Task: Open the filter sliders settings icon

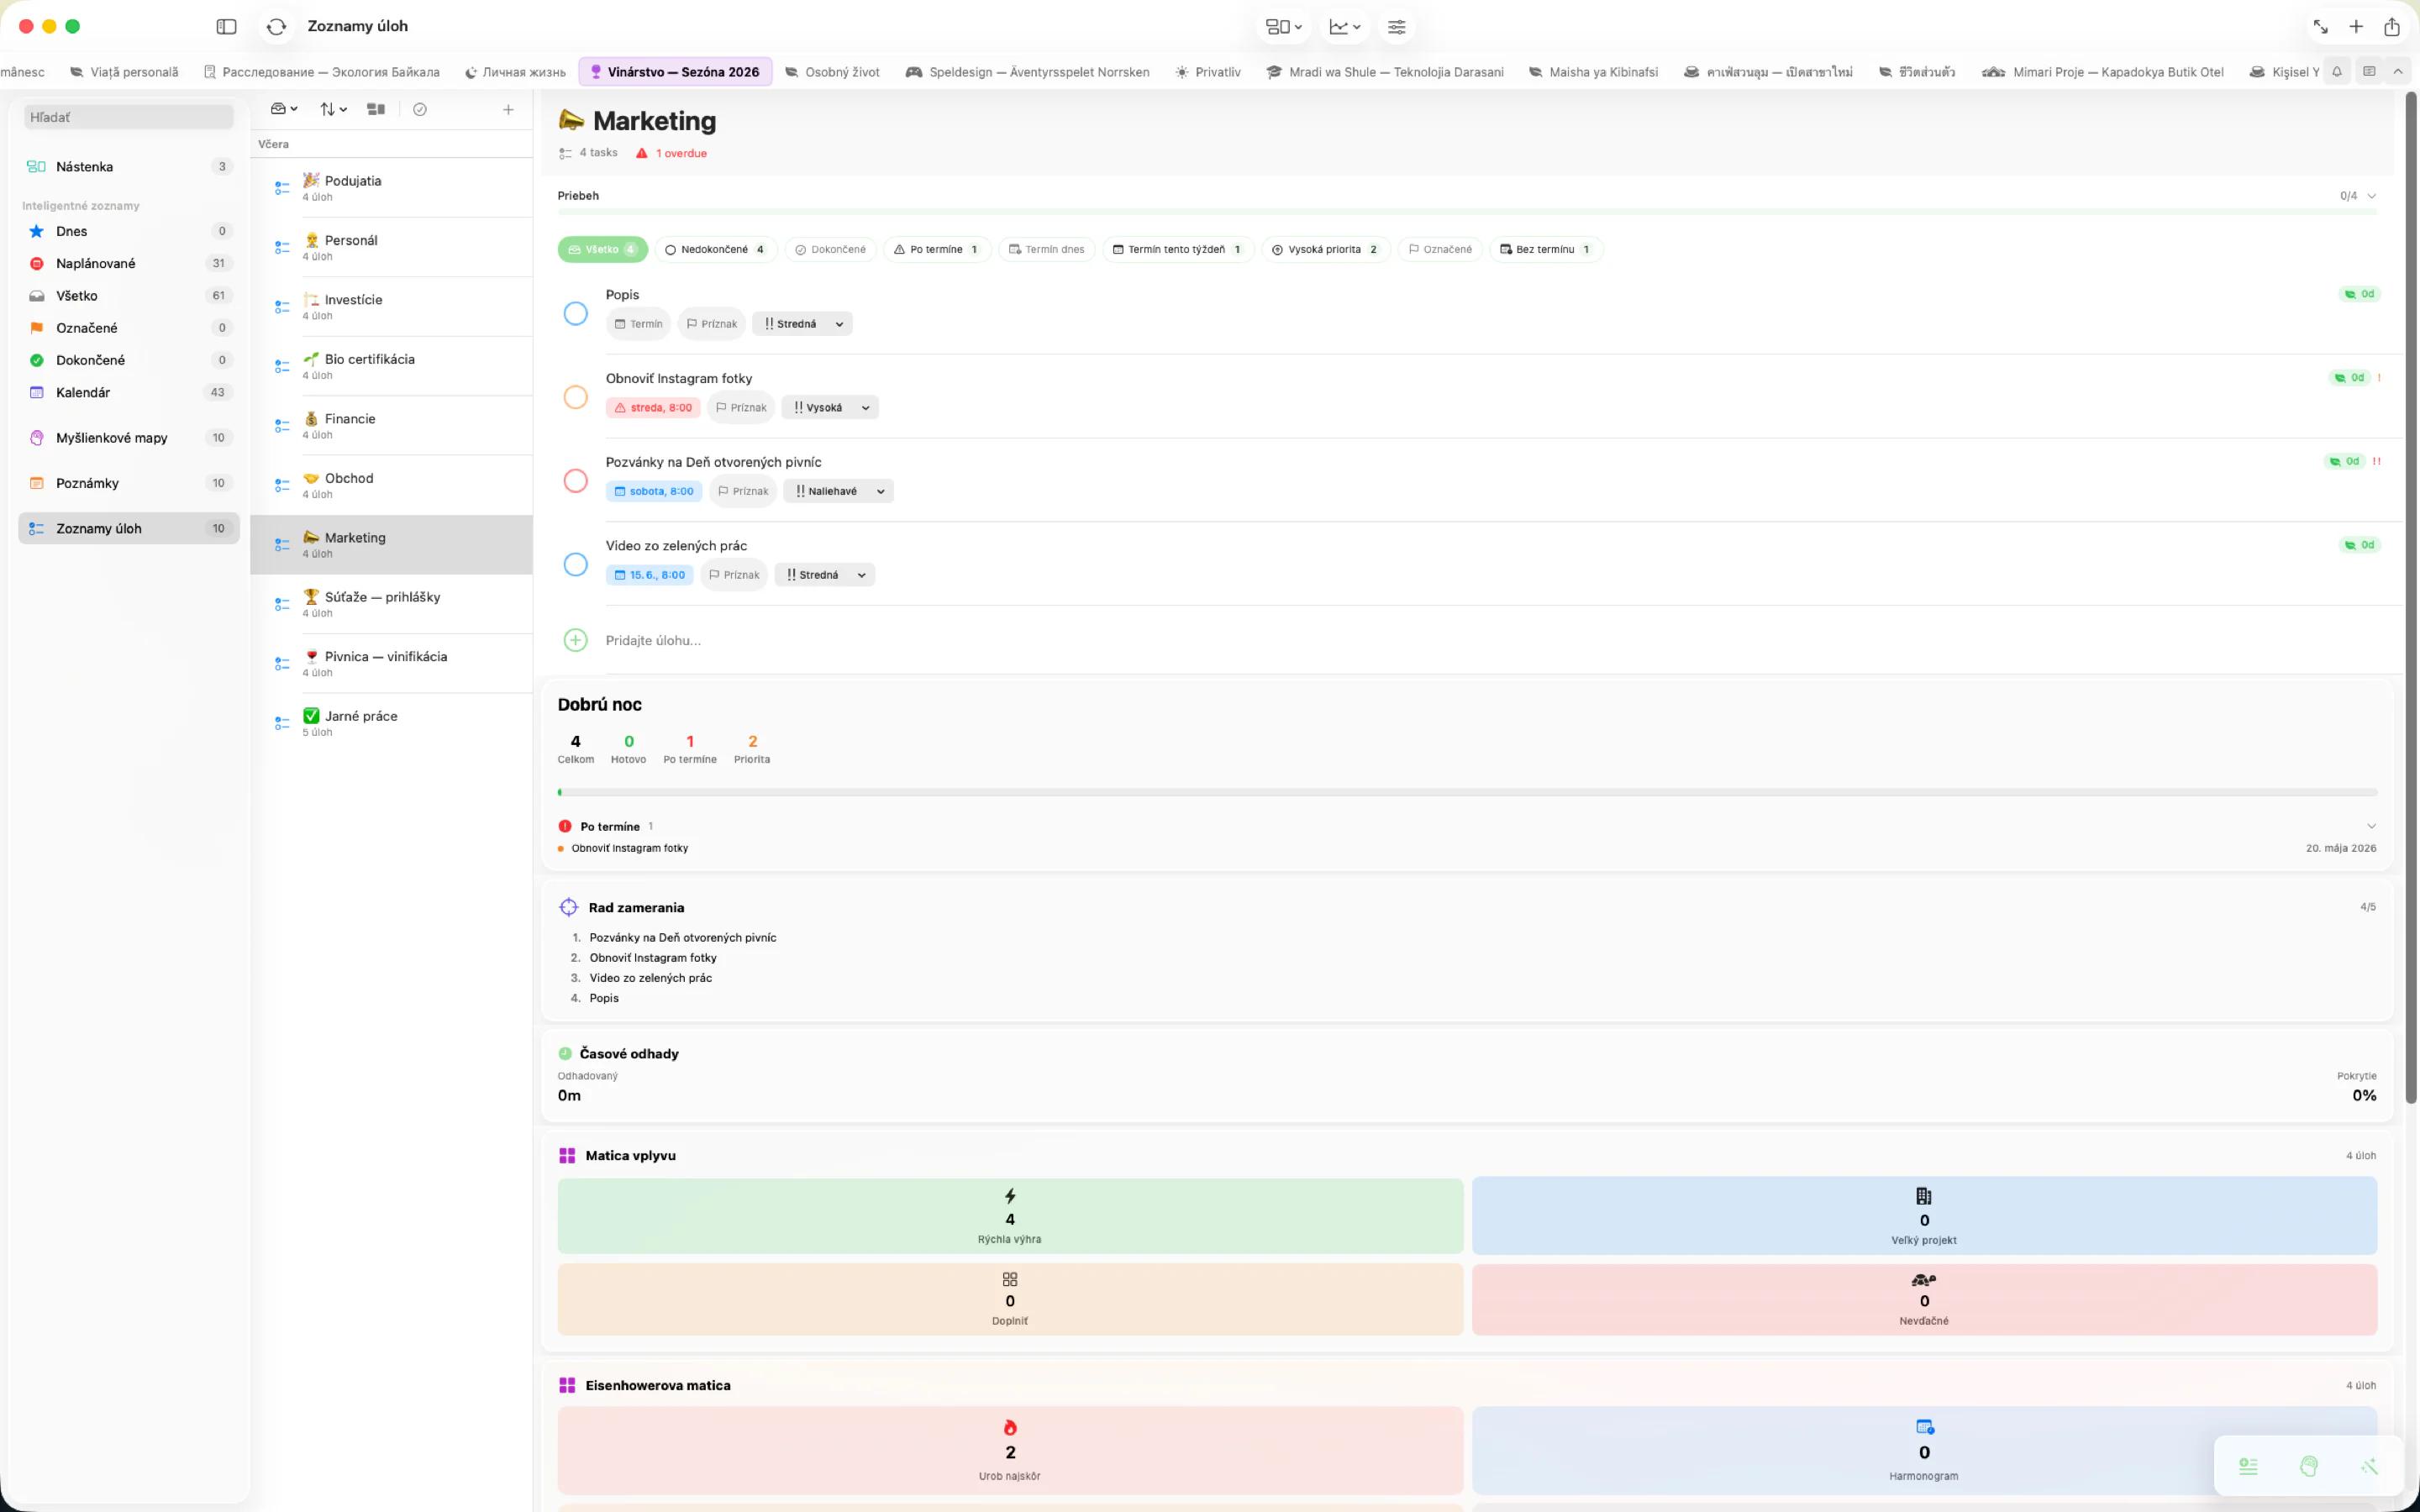Action: tap(1396, 27)
